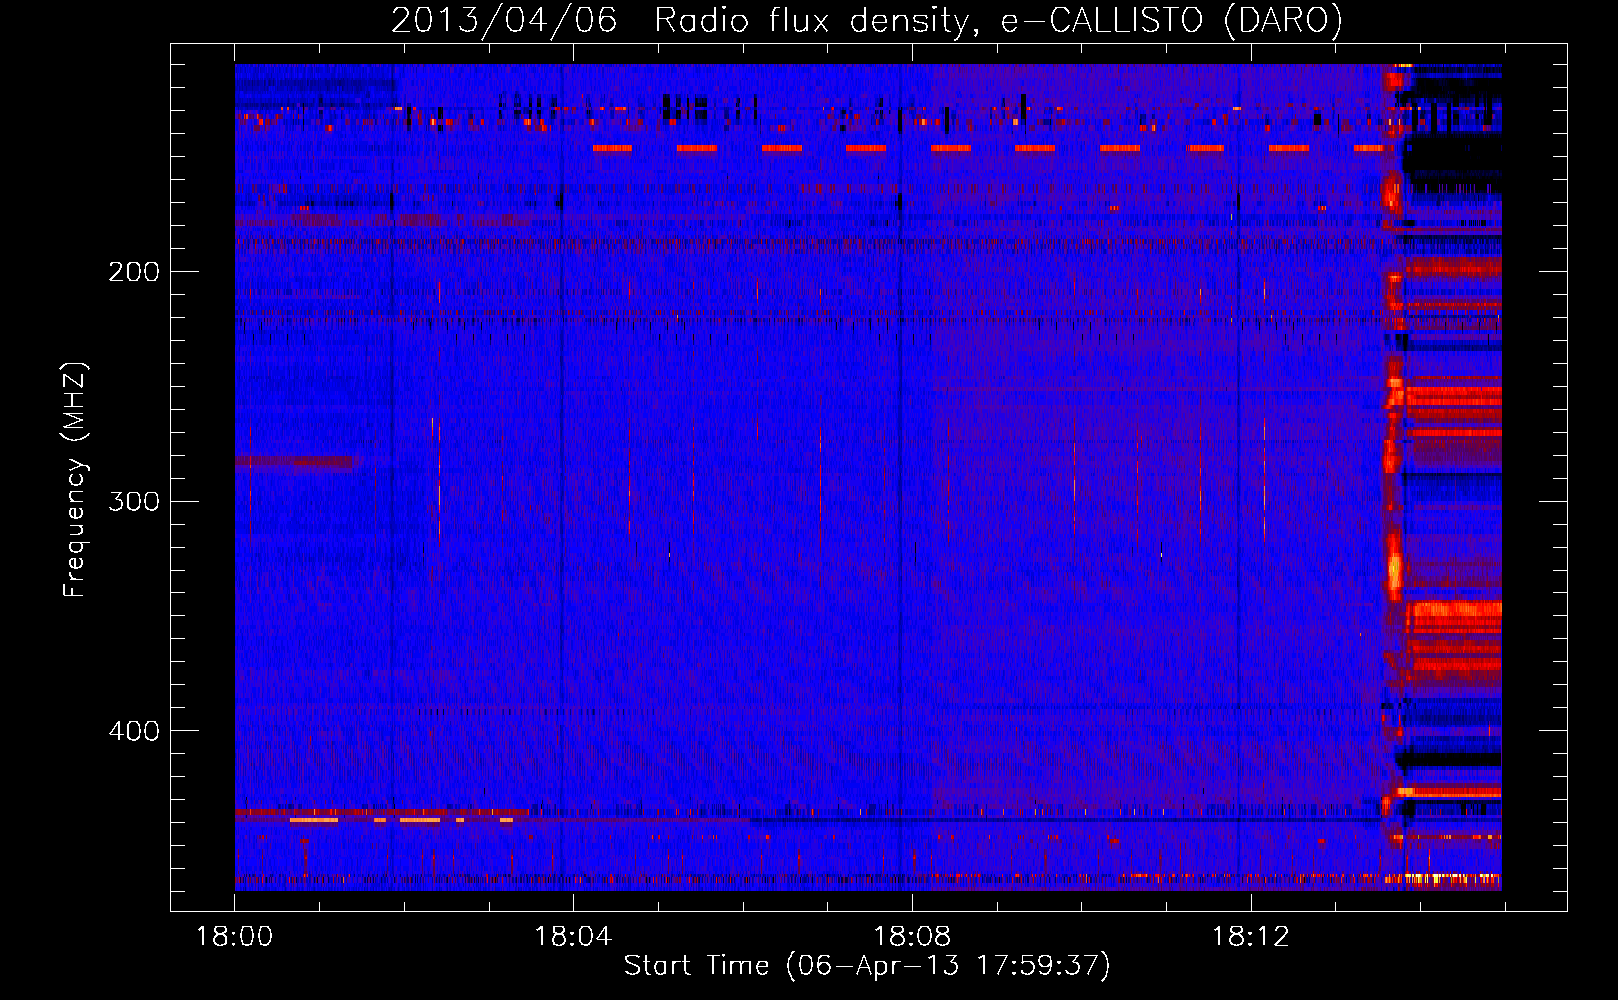The height and width of the screenshot is (1000, 1618).
Task: Click the 400 frequency tick label
Action: tap(134, 731)
